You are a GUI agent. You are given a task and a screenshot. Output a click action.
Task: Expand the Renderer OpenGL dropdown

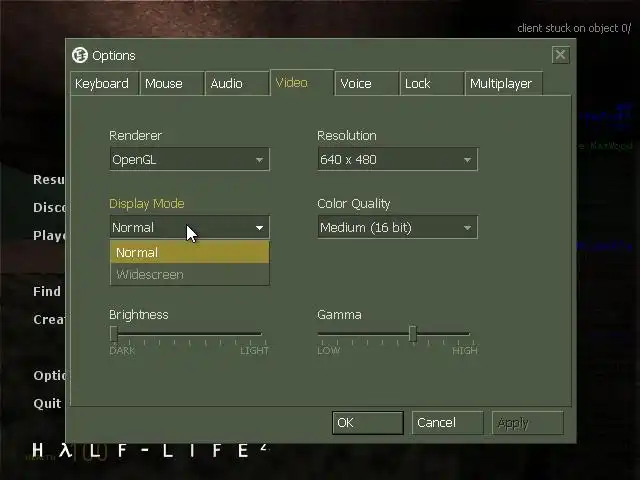(x=189, y=159)
